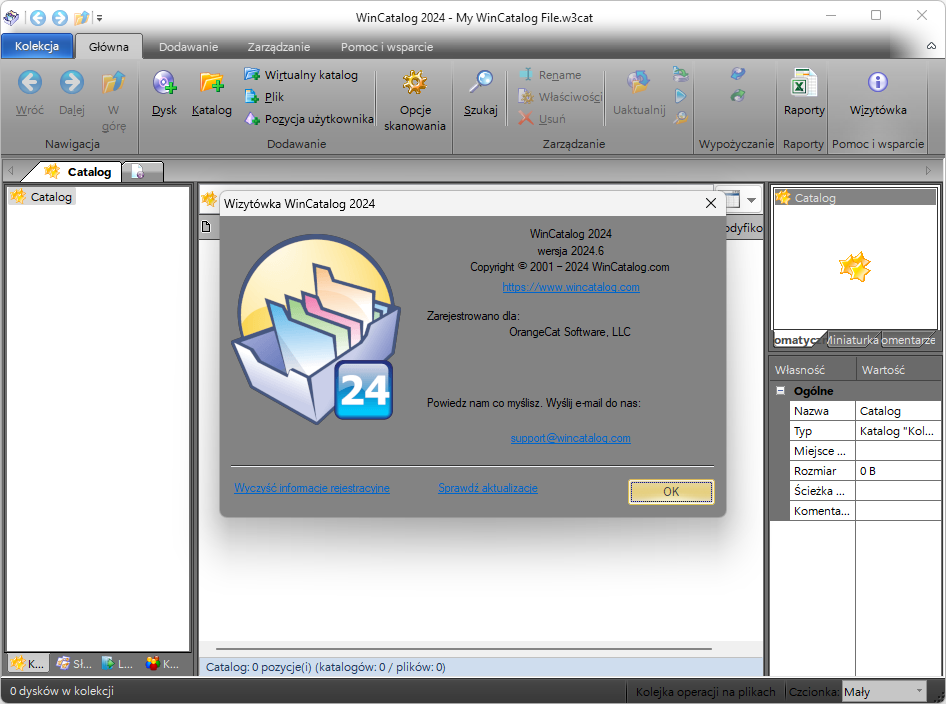Add a Wirtualny katalog
Viewport: 946px width, 704px height.
300,75
